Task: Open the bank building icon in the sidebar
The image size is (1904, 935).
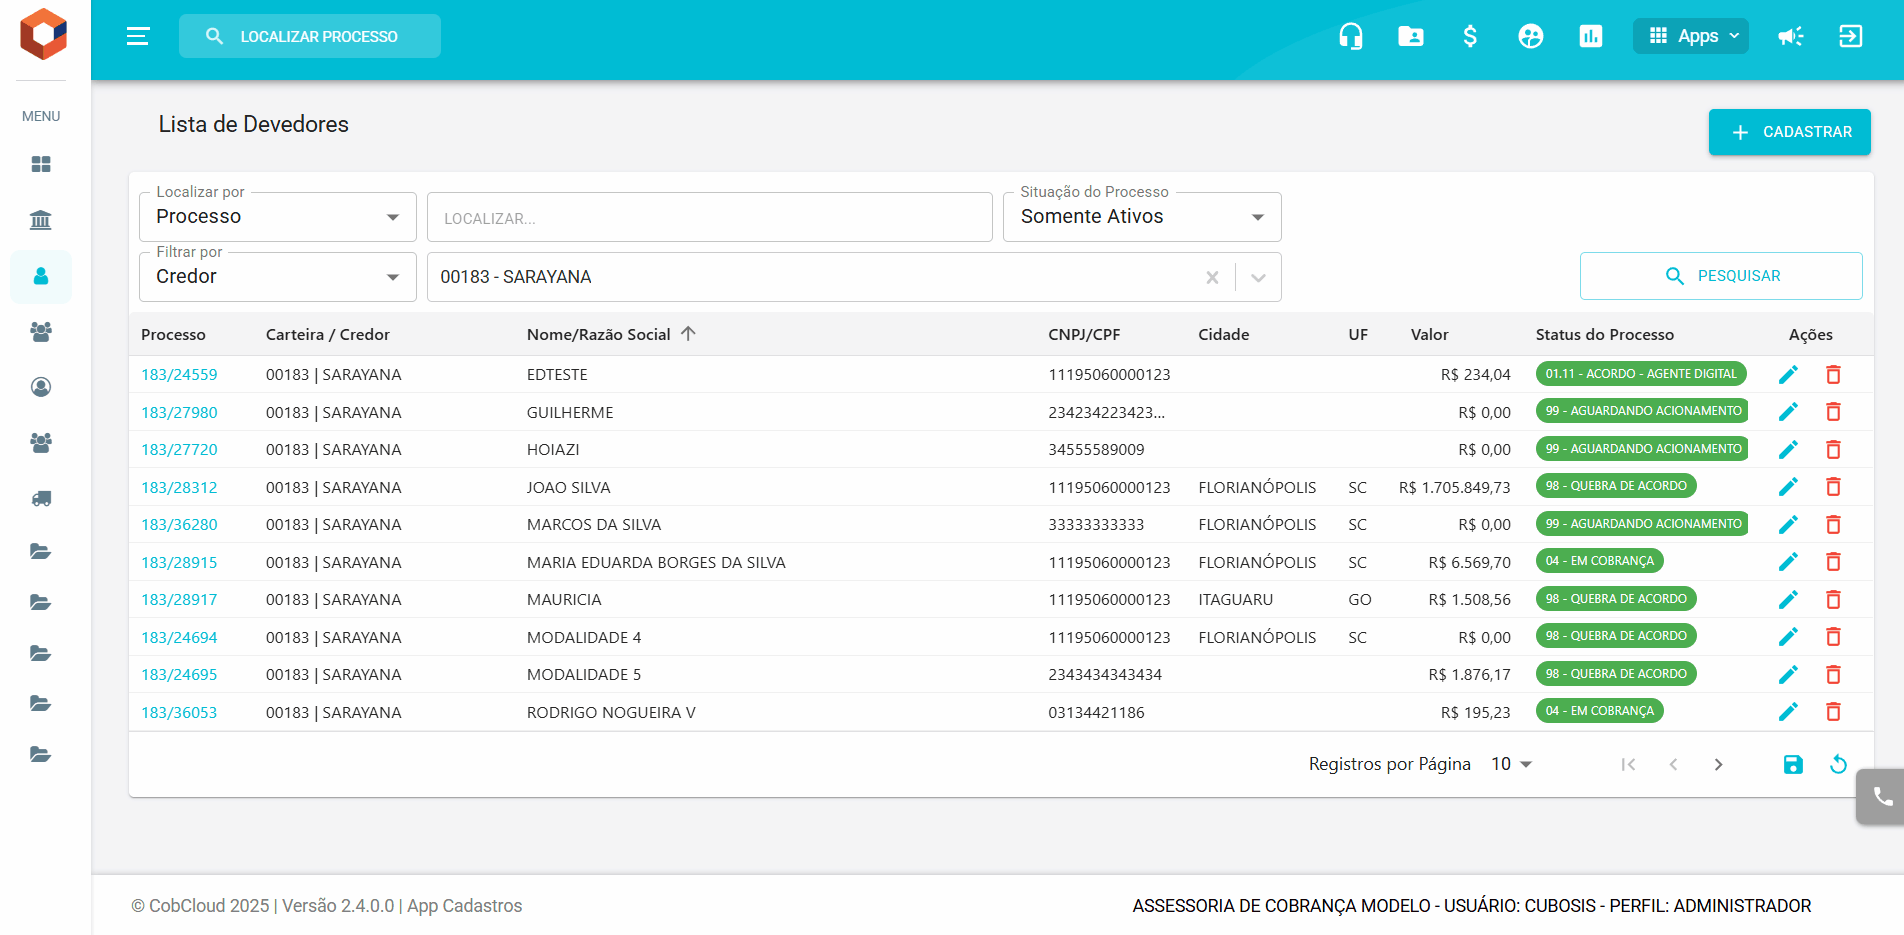Action: [41, 220]
